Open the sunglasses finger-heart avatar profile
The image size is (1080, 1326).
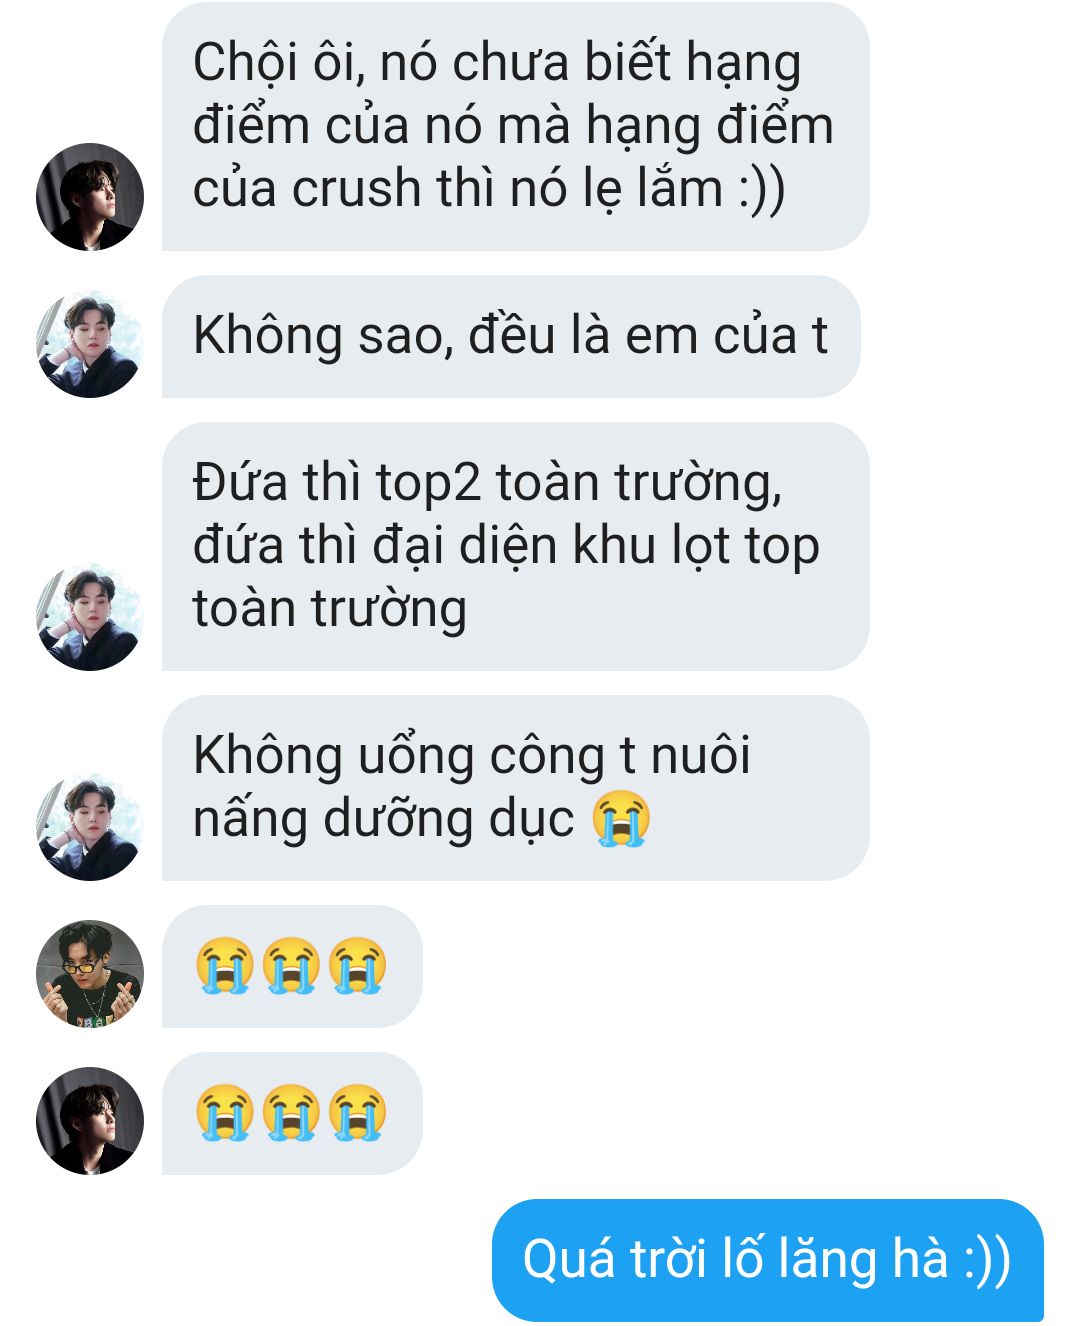pyautogui.click(x=90, y=974)
